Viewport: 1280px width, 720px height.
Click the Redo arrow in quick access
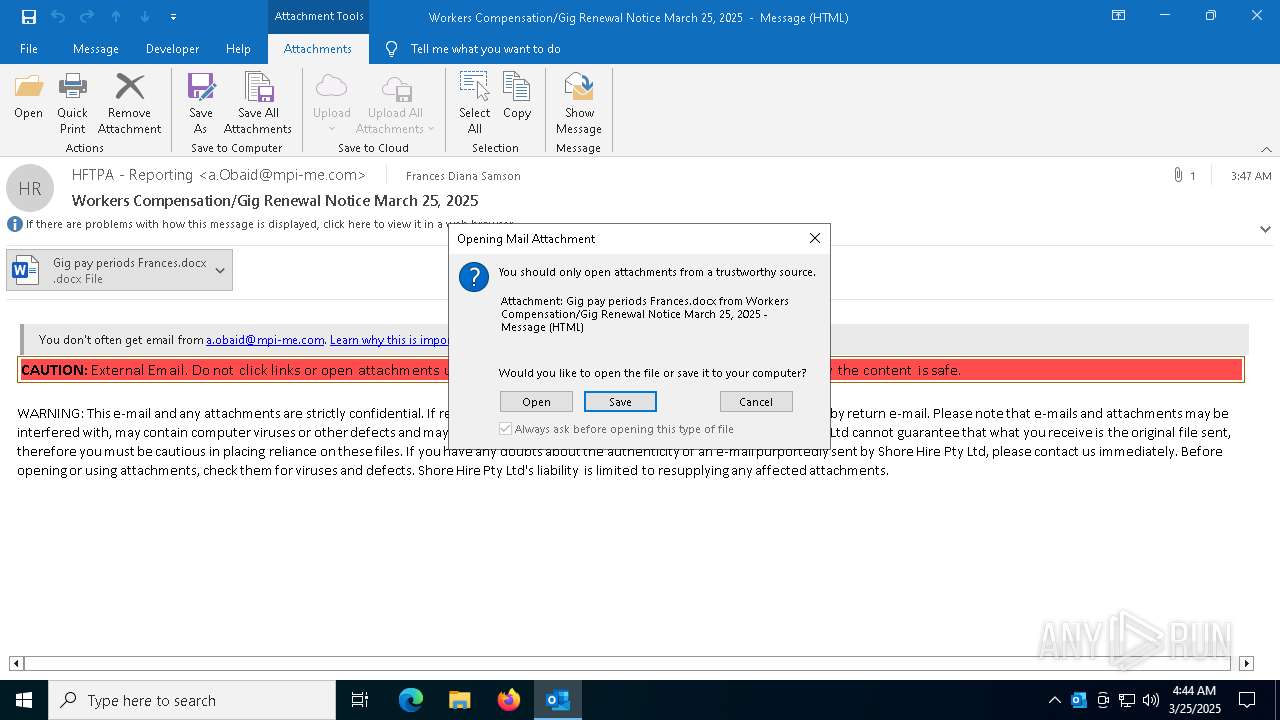[x=87, y=17]
